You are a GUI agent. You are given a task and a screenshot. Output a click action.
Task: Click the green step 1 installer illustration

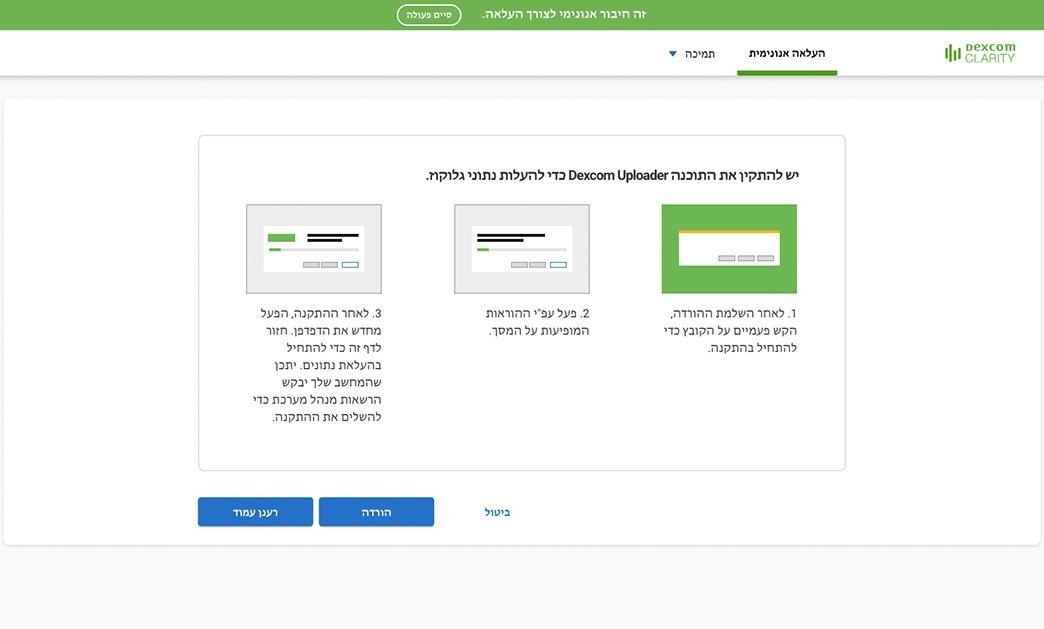729,249
